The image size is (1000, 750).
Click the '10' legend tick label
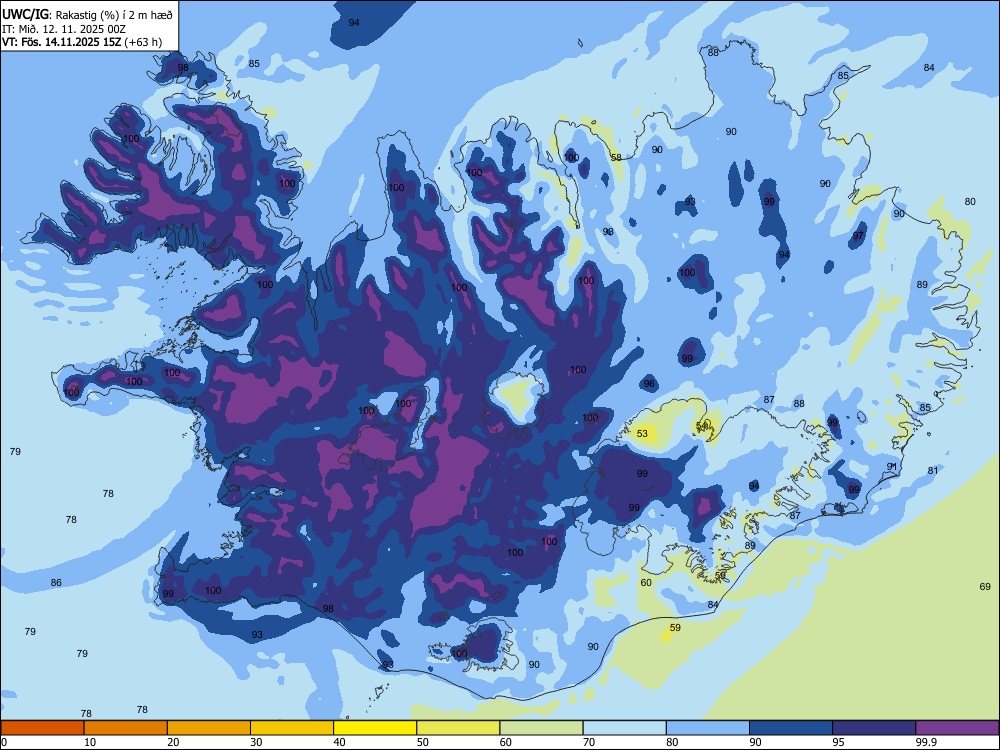coord(90,742)
